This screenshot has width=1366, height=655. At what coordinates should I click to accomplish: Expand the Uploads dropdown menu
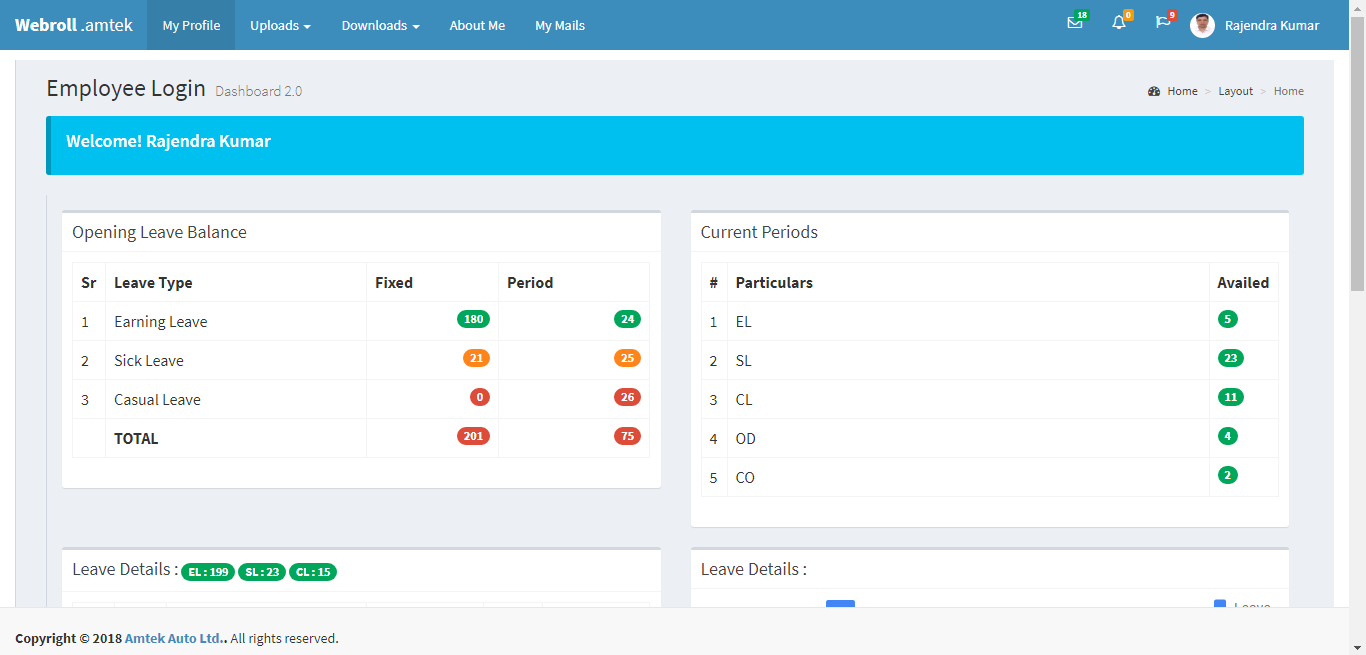click(x=280, y=25)
